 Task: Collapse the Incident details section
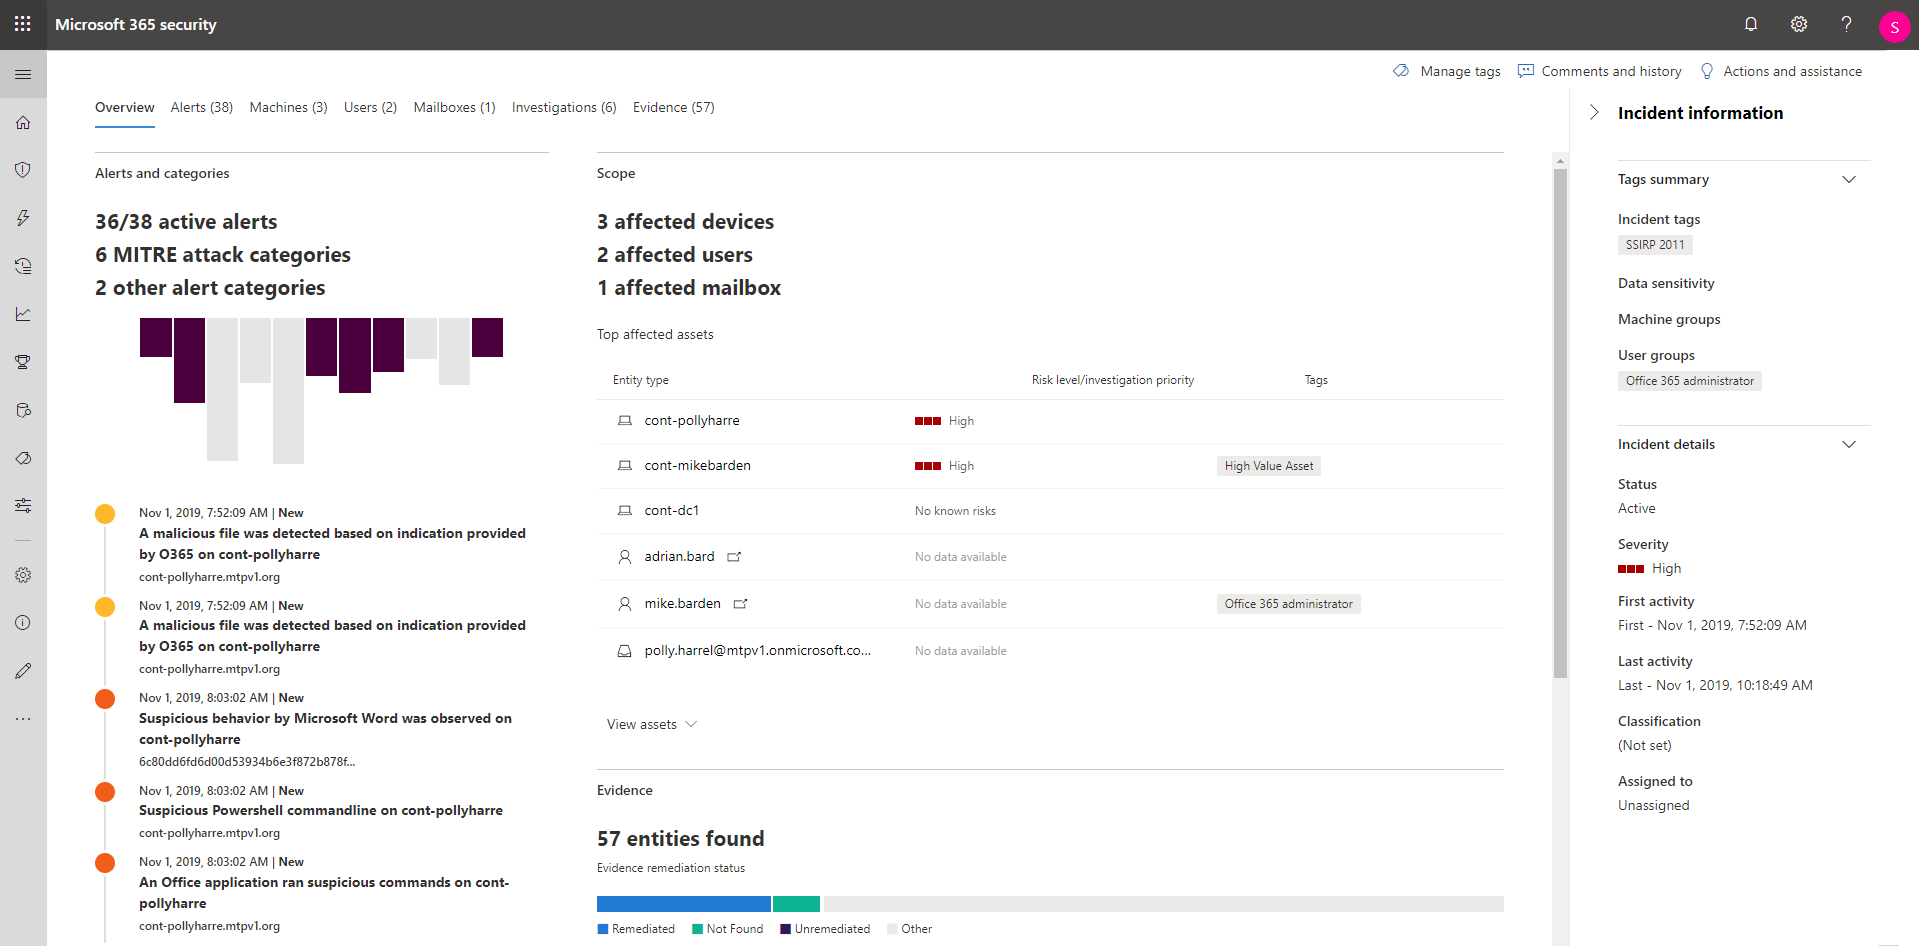1849,444
